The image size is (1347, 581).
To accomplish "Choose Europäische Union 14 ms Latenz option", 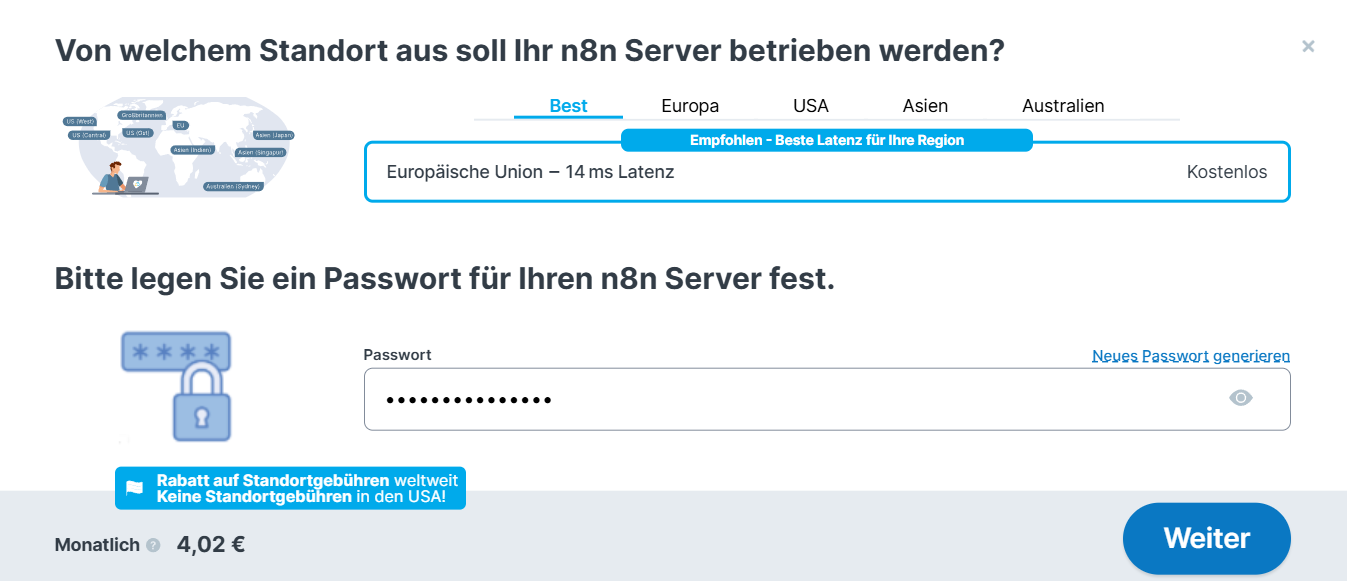I will (x=827, y=172).
